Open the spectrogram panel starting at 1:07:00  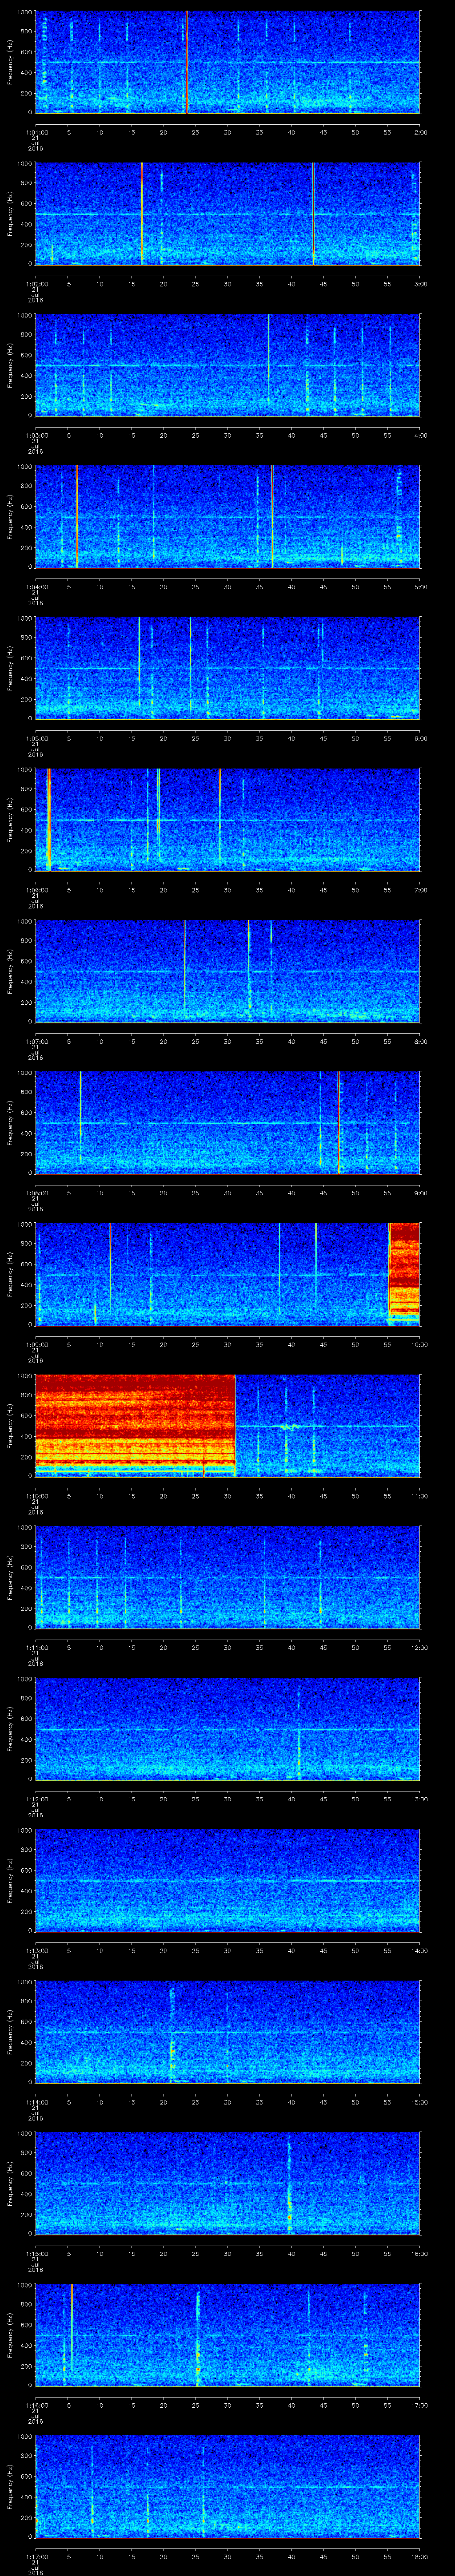click(x=227, y=971)
